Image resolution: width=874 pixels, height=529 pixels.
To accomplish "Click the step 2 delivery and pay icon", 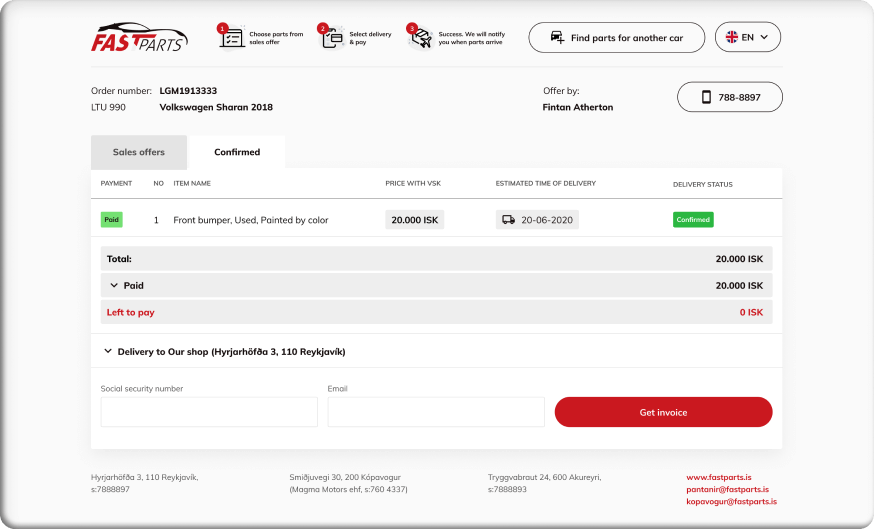I will (330, 38).
